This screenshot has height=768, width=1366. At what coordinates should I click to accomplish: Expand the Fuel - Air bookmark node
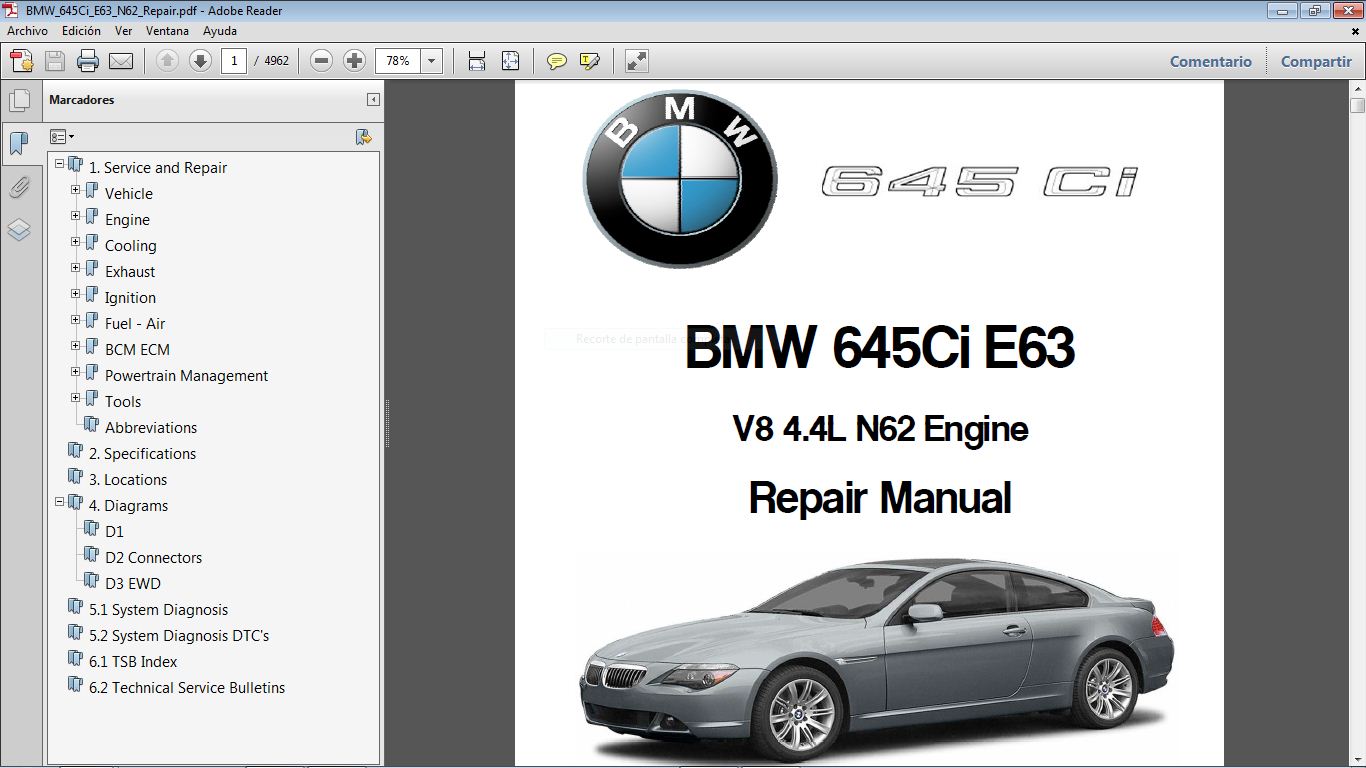pyautogui.click(x=76, y=319)
